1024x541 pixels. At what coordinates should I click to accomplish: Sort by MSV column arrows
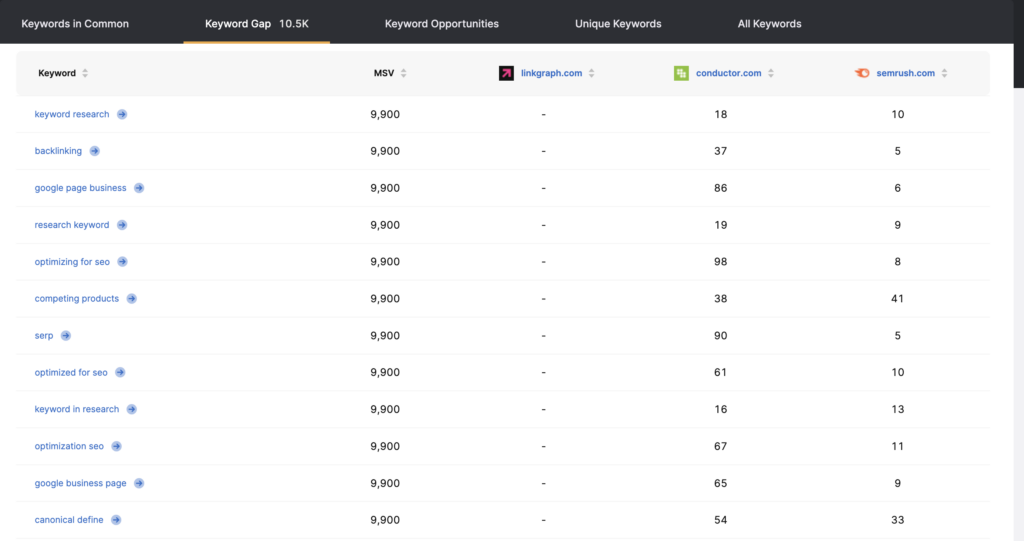[x=404, y=73]
